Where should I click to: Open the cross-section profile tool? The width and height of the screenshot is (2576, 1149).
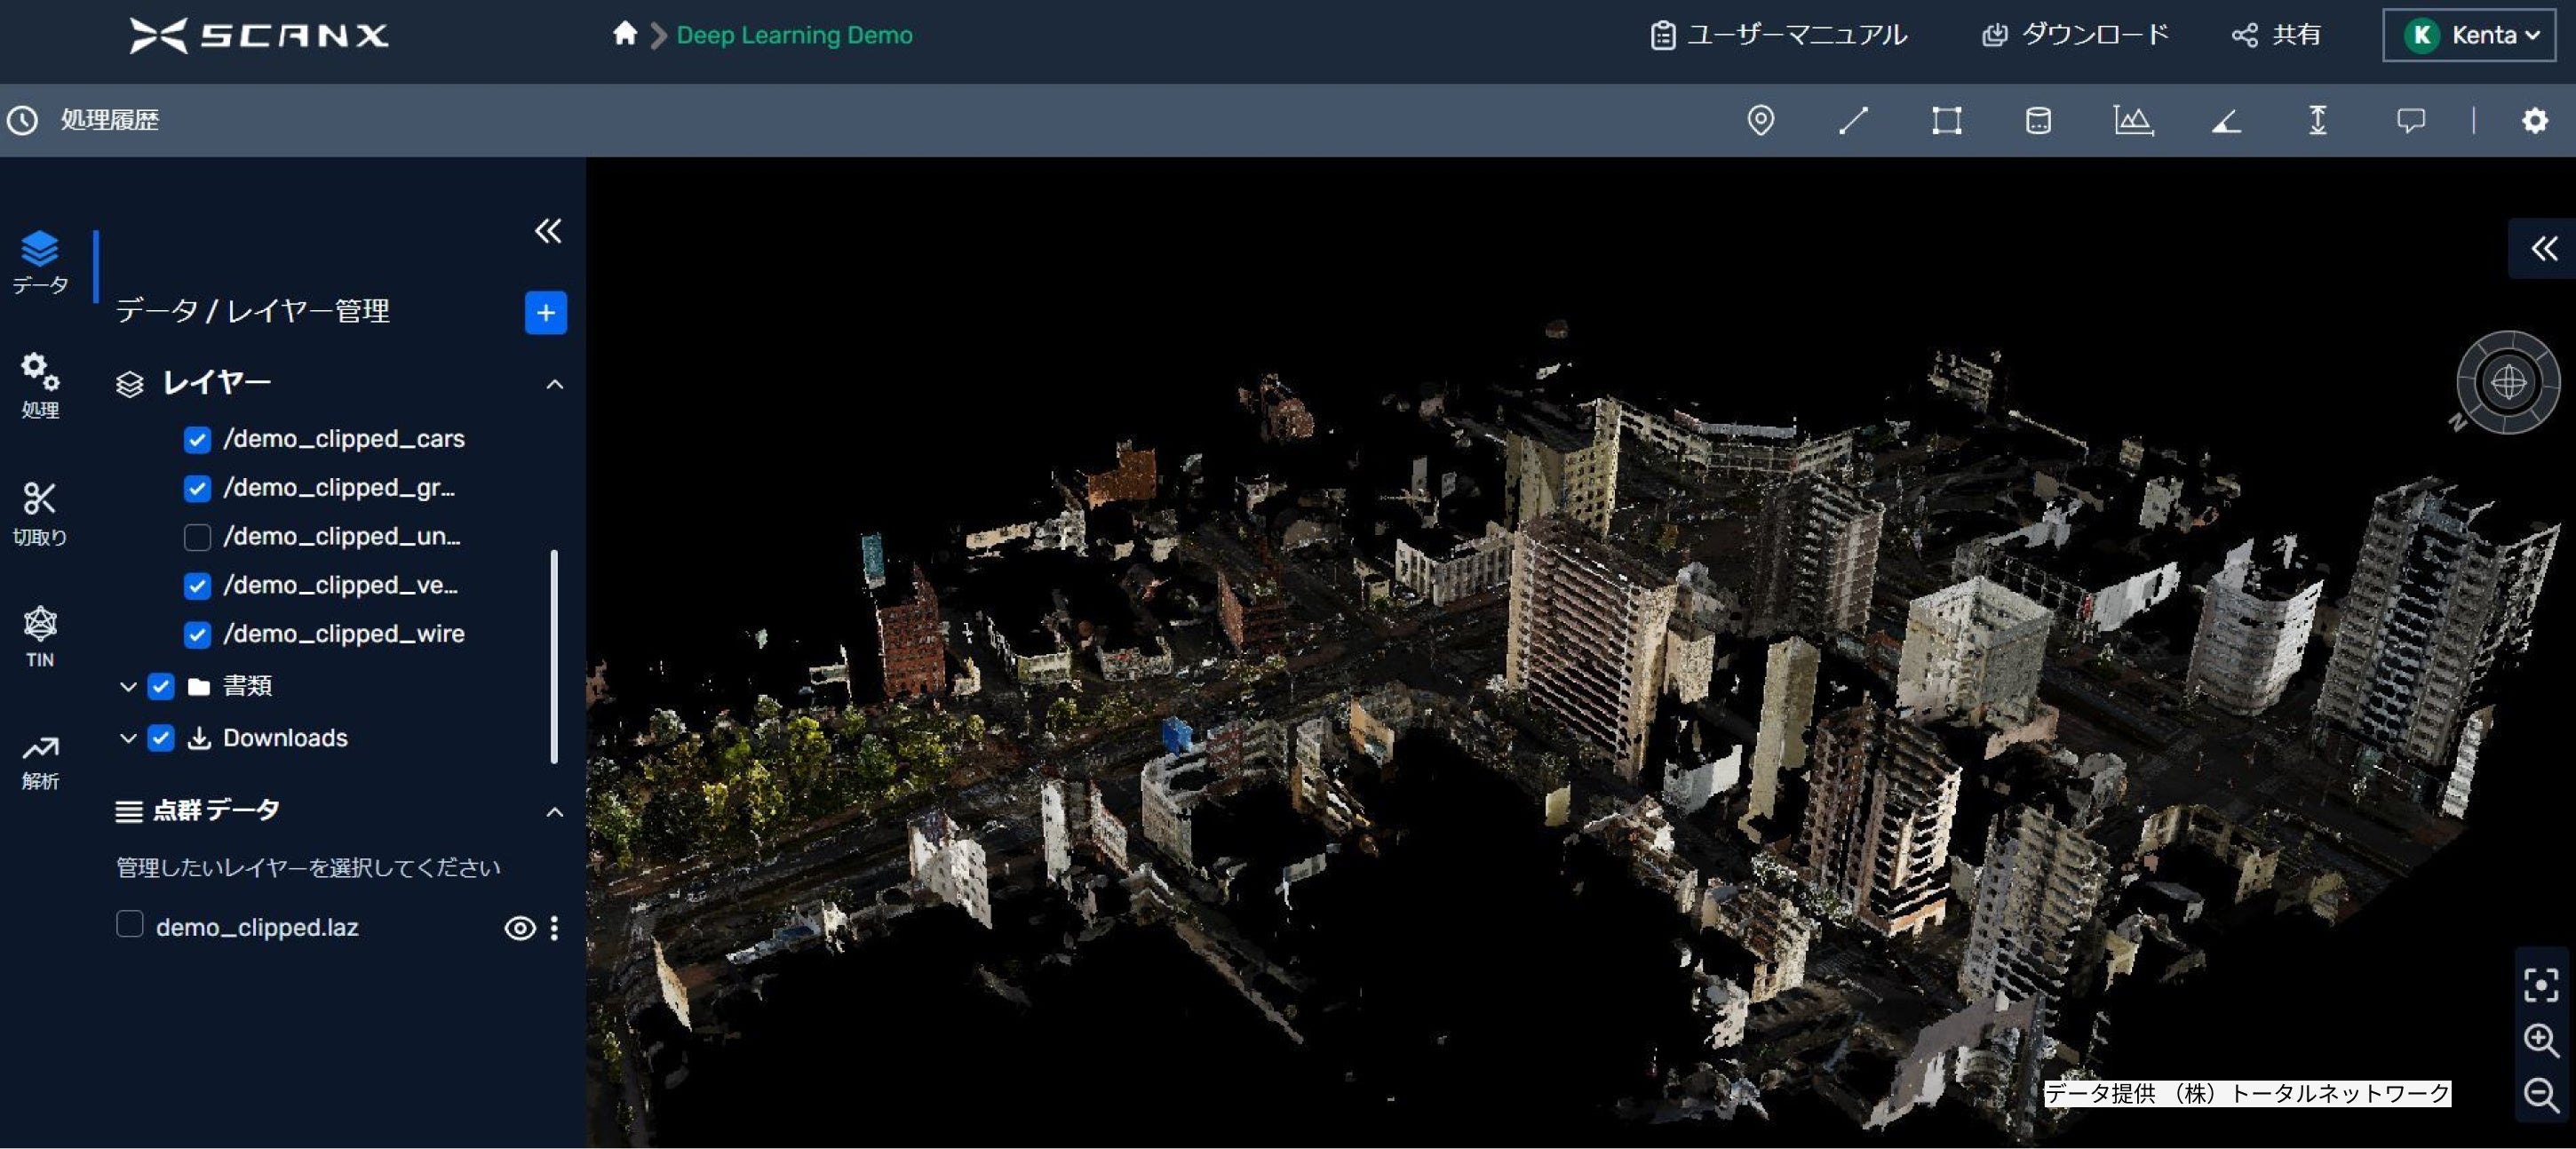[2133, 120]
